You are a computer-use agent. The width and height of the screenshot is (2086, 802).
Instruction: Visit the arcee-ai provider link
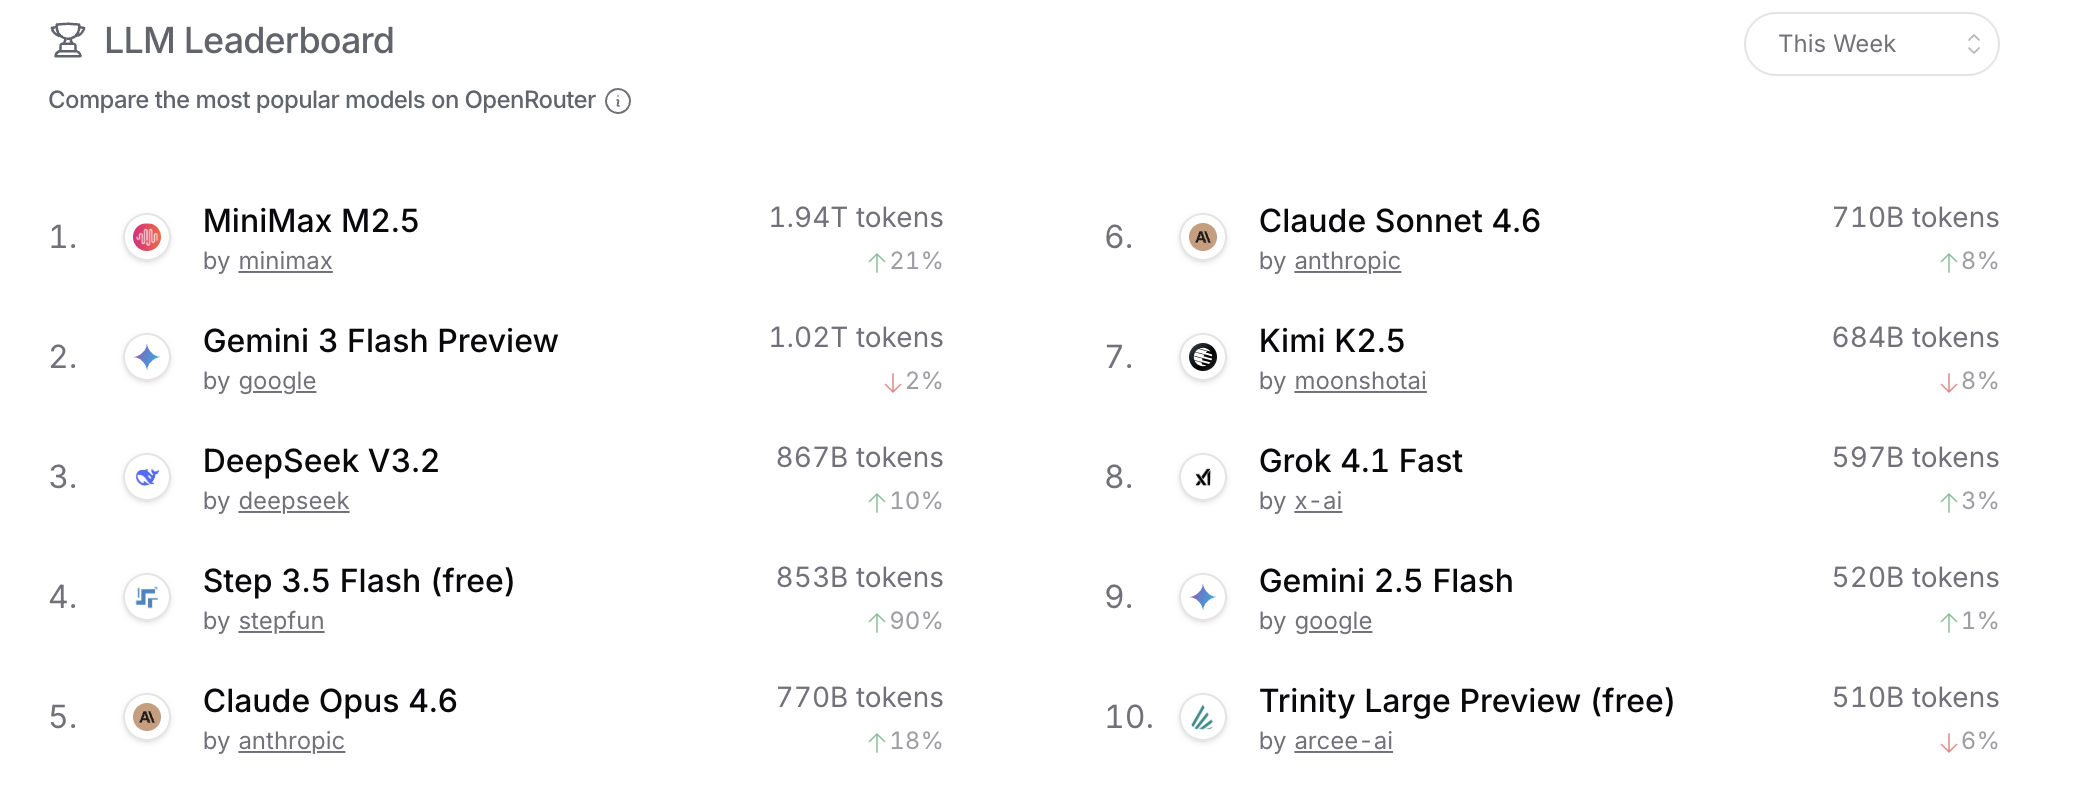click(1343, 741)
